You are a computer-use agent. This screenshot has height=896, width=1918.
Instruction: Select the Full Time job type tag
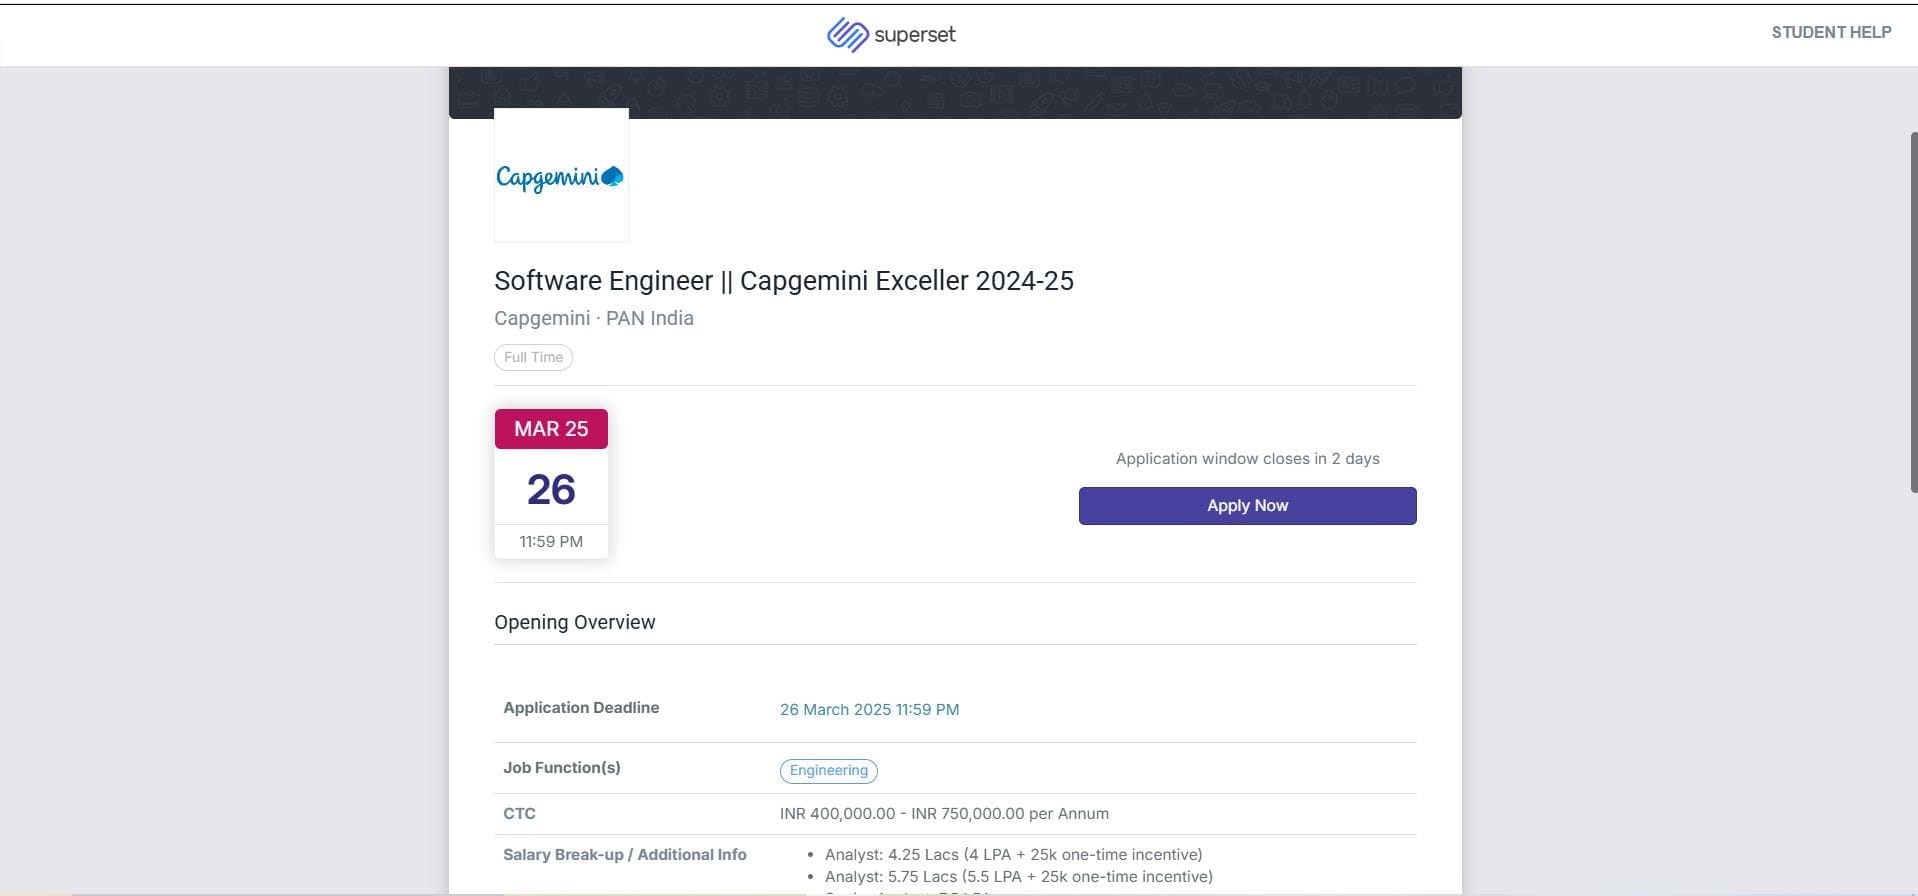[533, 357]
